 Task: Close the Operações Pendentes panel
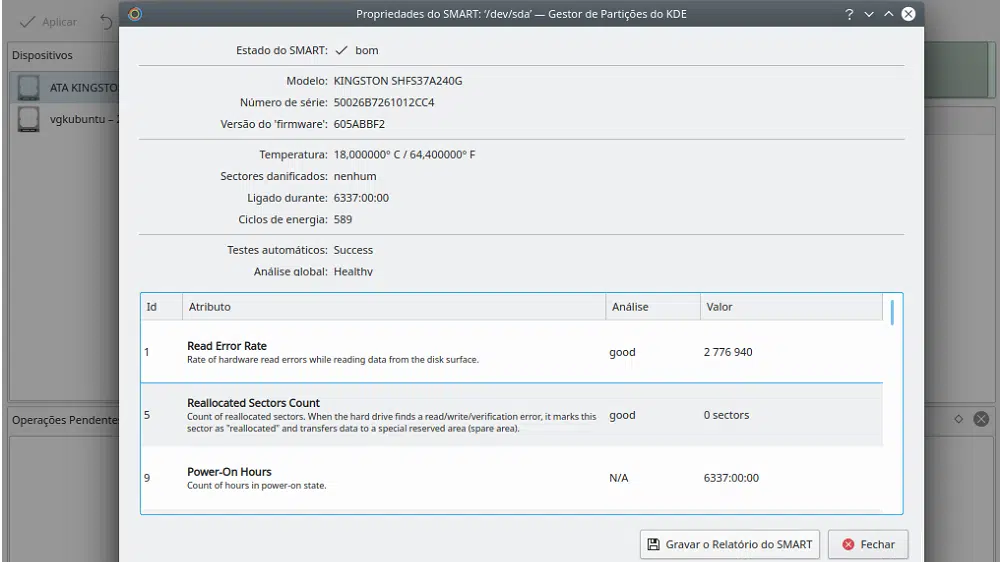[981, 419]
